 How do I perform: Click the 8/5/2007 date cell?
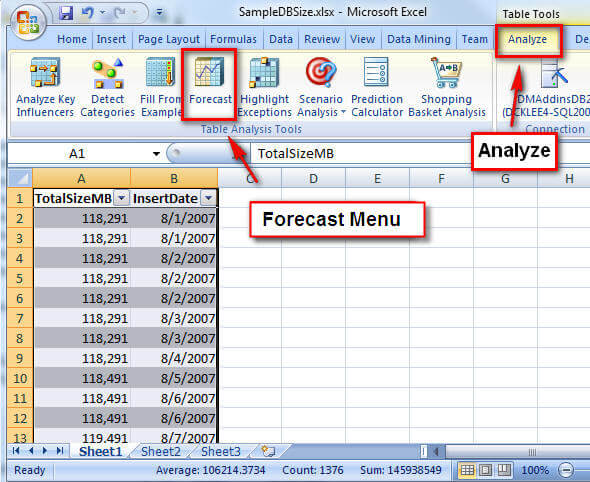click(174, 378)
